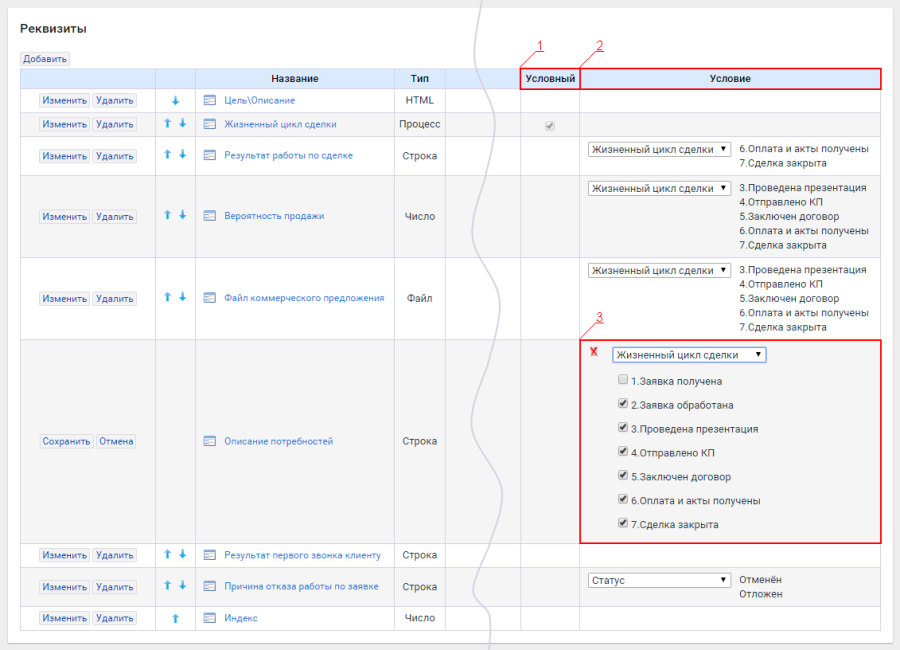The height and width of the screenshot is (650, 900).
Task: Click Изменить in Файл коммерческого предложения row
Action: pyautogui.click(x=64, y=299)
